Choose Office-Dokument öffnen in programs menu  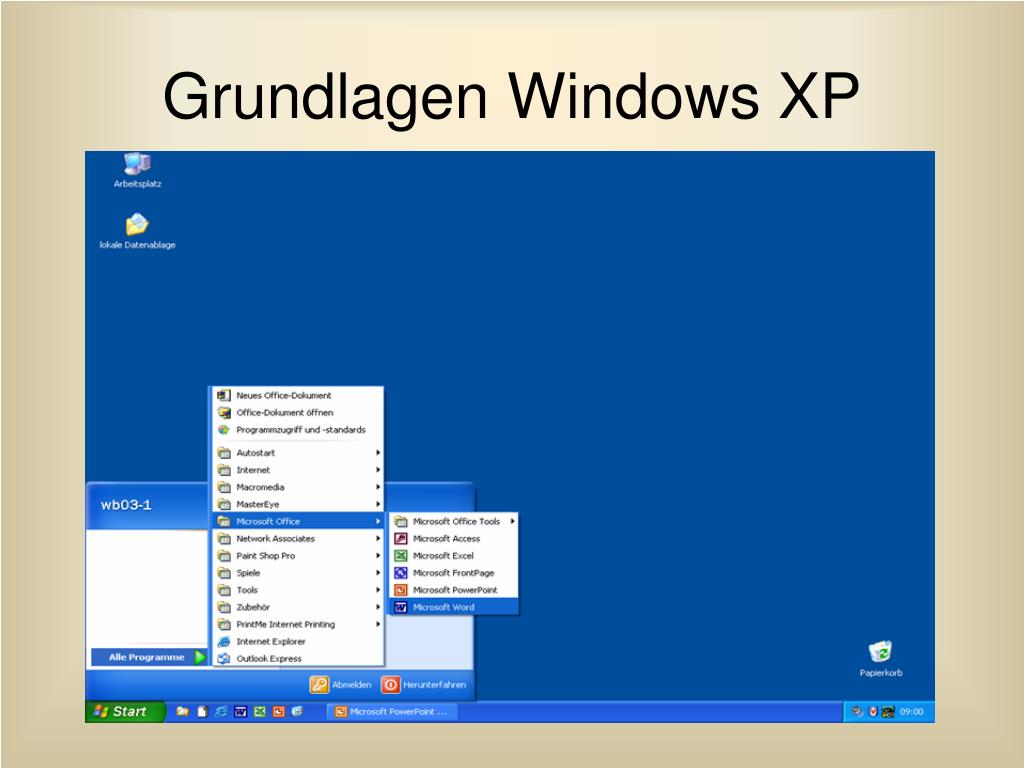(299, 413)
